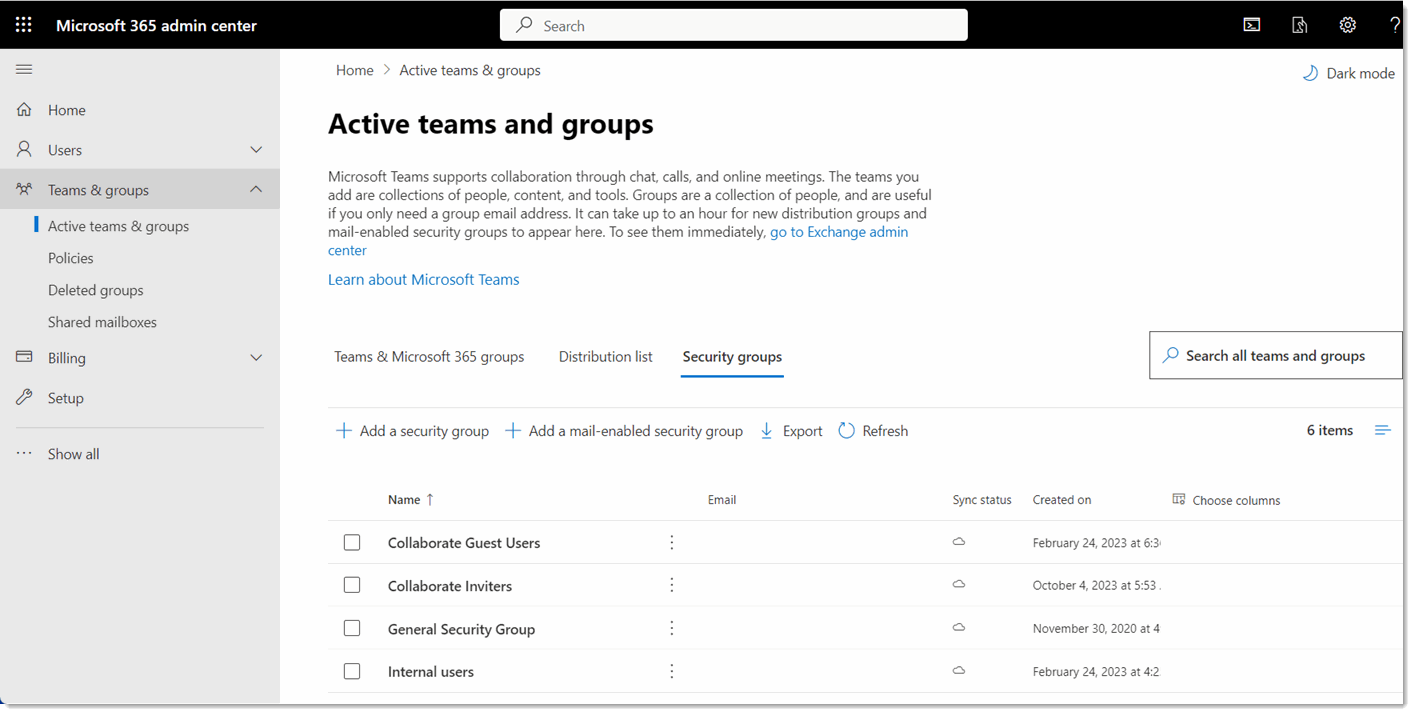Screen dimensions: 1413x714
Task: Collapse navigation using the hamburger icon
Action: [23, 69]
